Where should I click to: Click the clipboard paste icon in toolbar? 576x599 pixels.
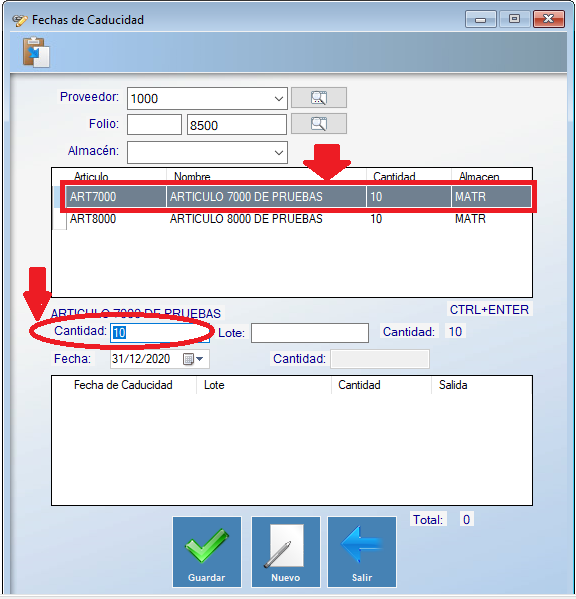coord(36,52)
